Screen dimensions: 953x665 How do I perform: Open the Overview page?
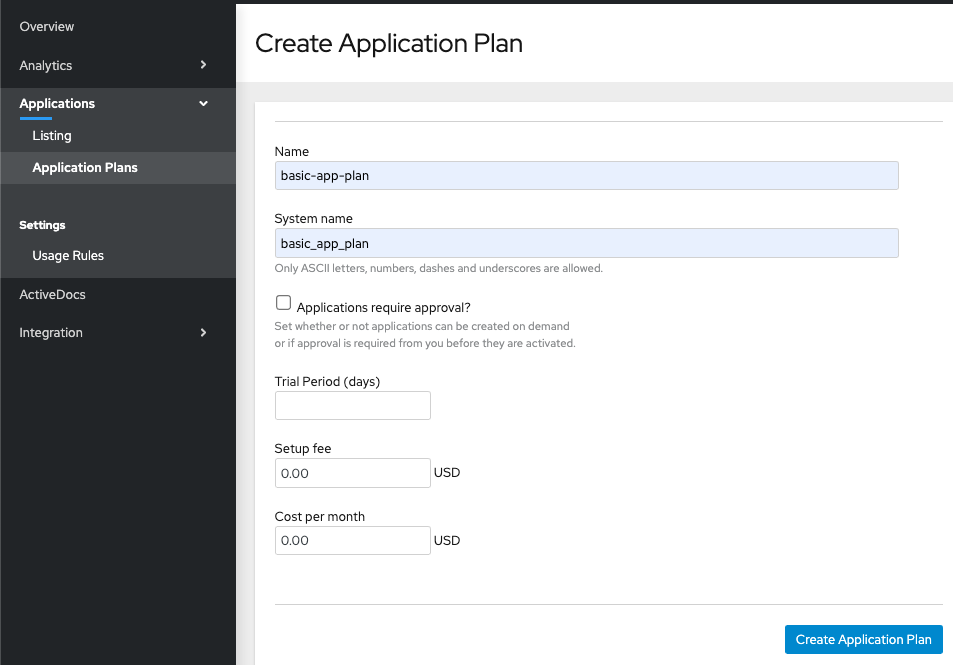point(47,26)
